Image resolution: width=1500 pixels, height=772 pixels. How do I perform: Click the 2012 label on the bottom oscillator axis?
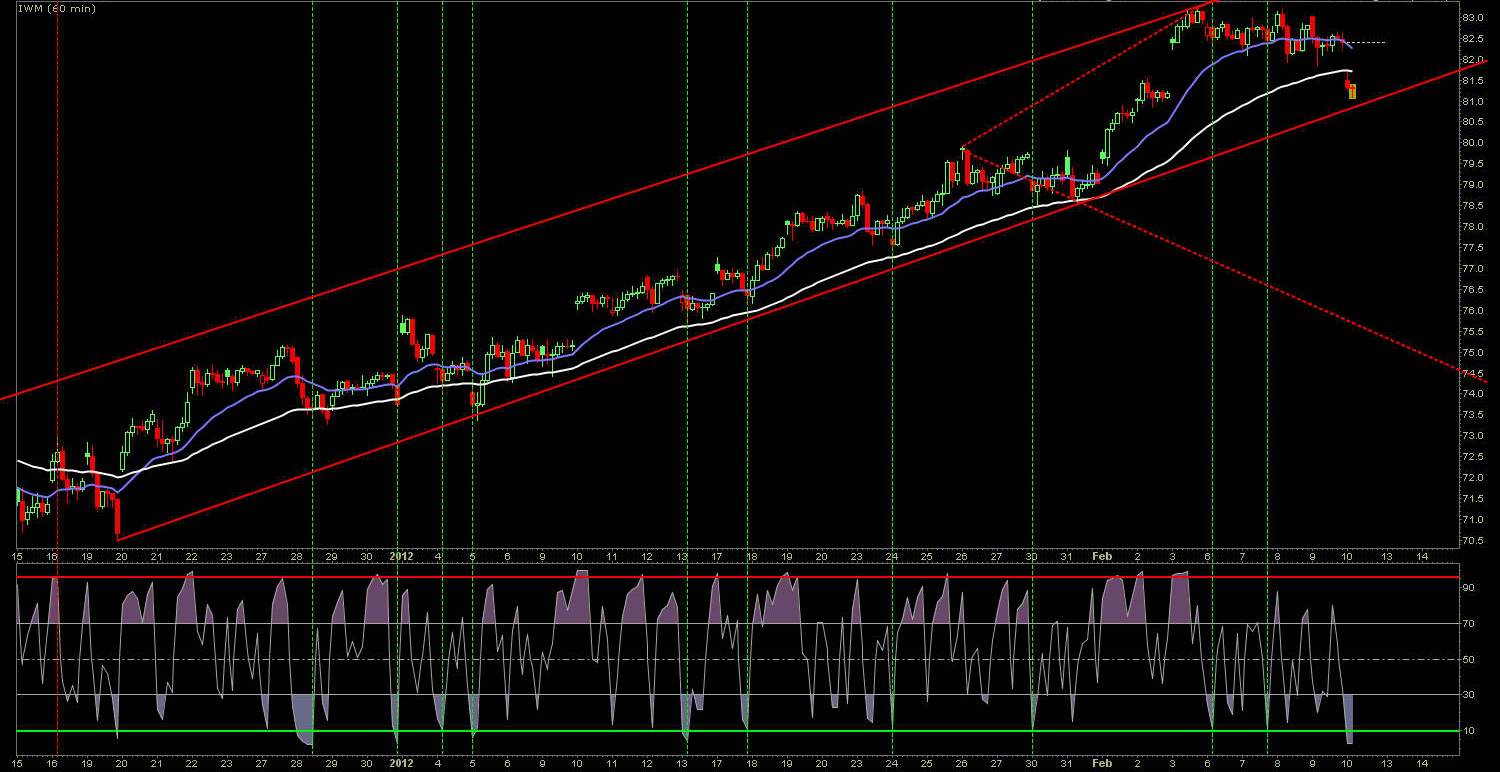point(401,763)
